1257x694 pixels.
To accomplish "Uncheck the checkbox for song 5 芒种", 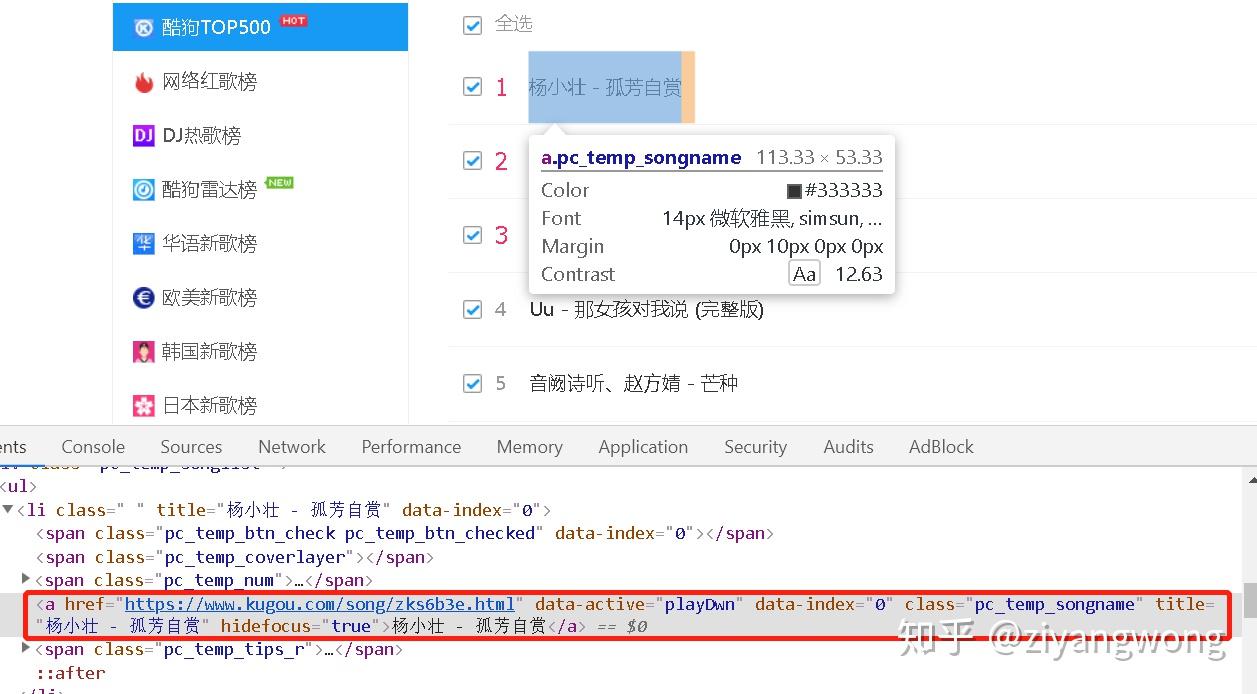I will (x=473, y=384).
